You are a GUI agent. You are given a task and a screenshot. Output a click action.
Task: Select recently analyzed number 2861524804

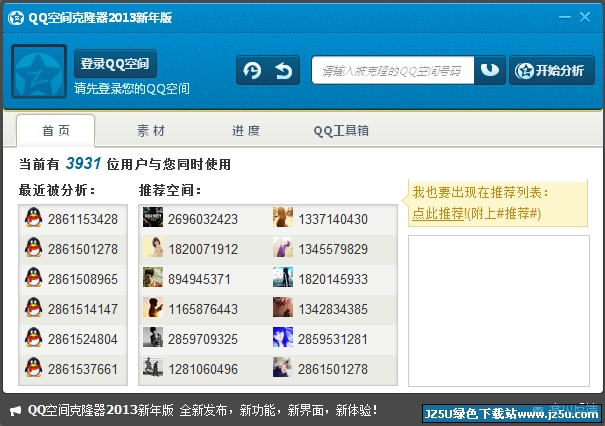click(83, 340)
